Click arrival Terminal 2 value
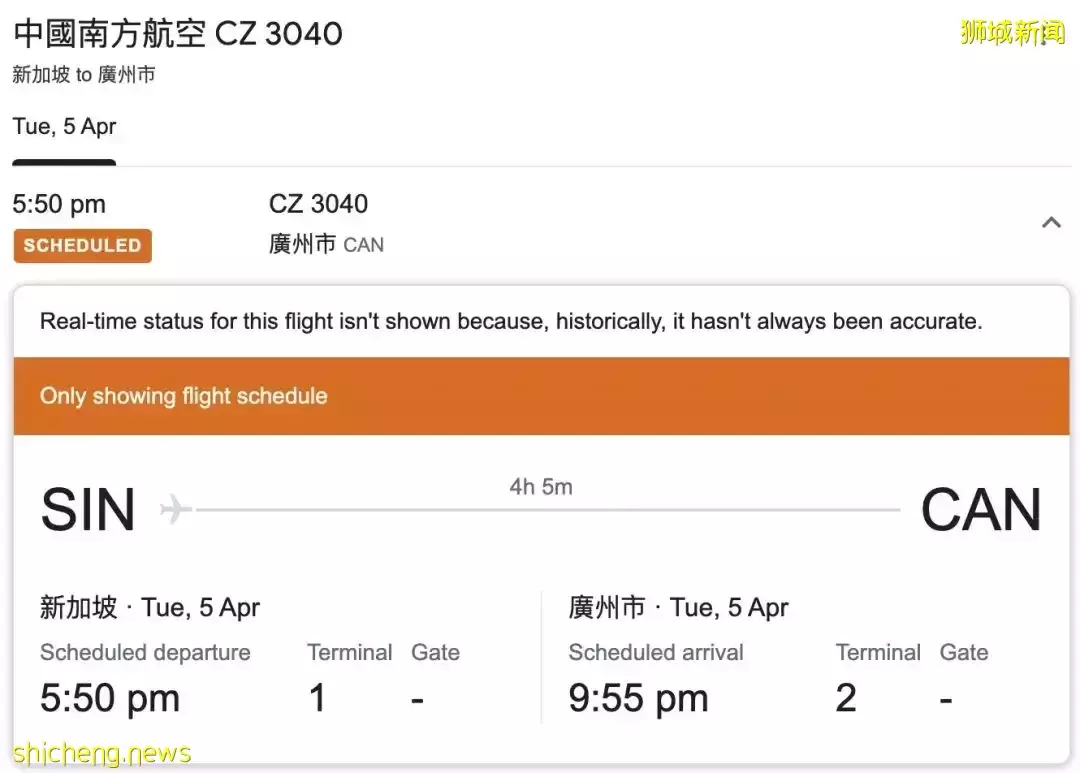This screenshot has width=1080, height=773. [846, 697]
